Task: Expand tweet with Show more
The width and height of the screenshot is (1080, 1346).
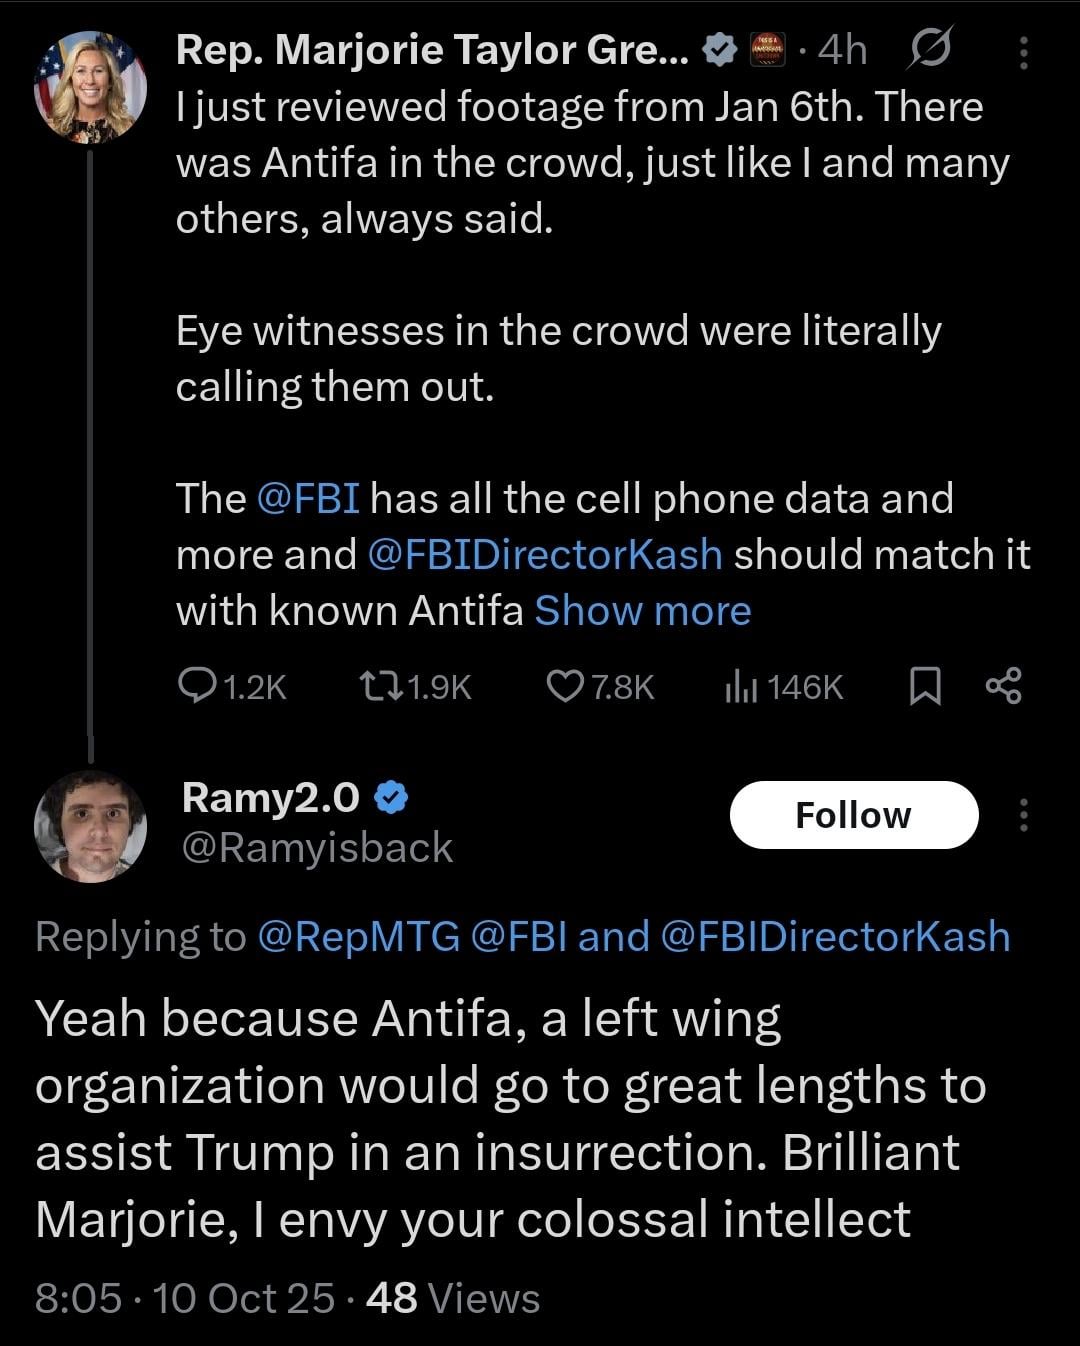Action: pos(643,610)
